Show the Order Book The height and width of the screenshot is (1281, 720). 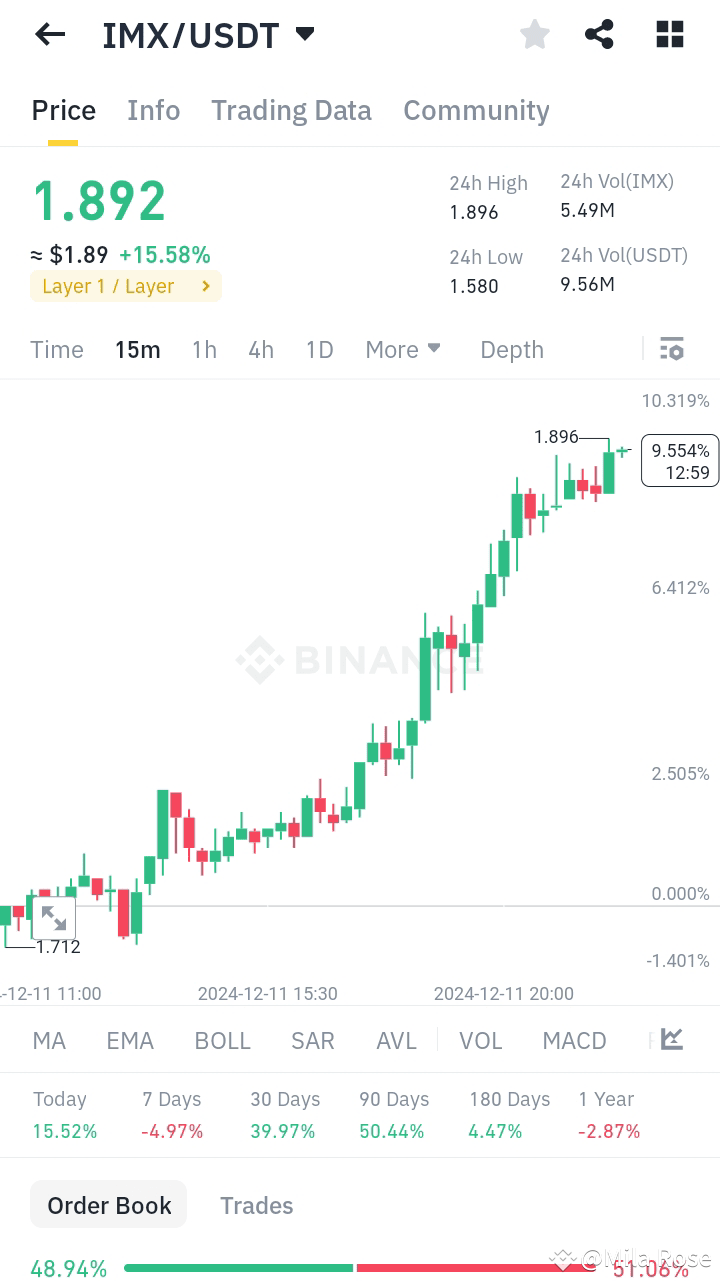click(108, 1204)
